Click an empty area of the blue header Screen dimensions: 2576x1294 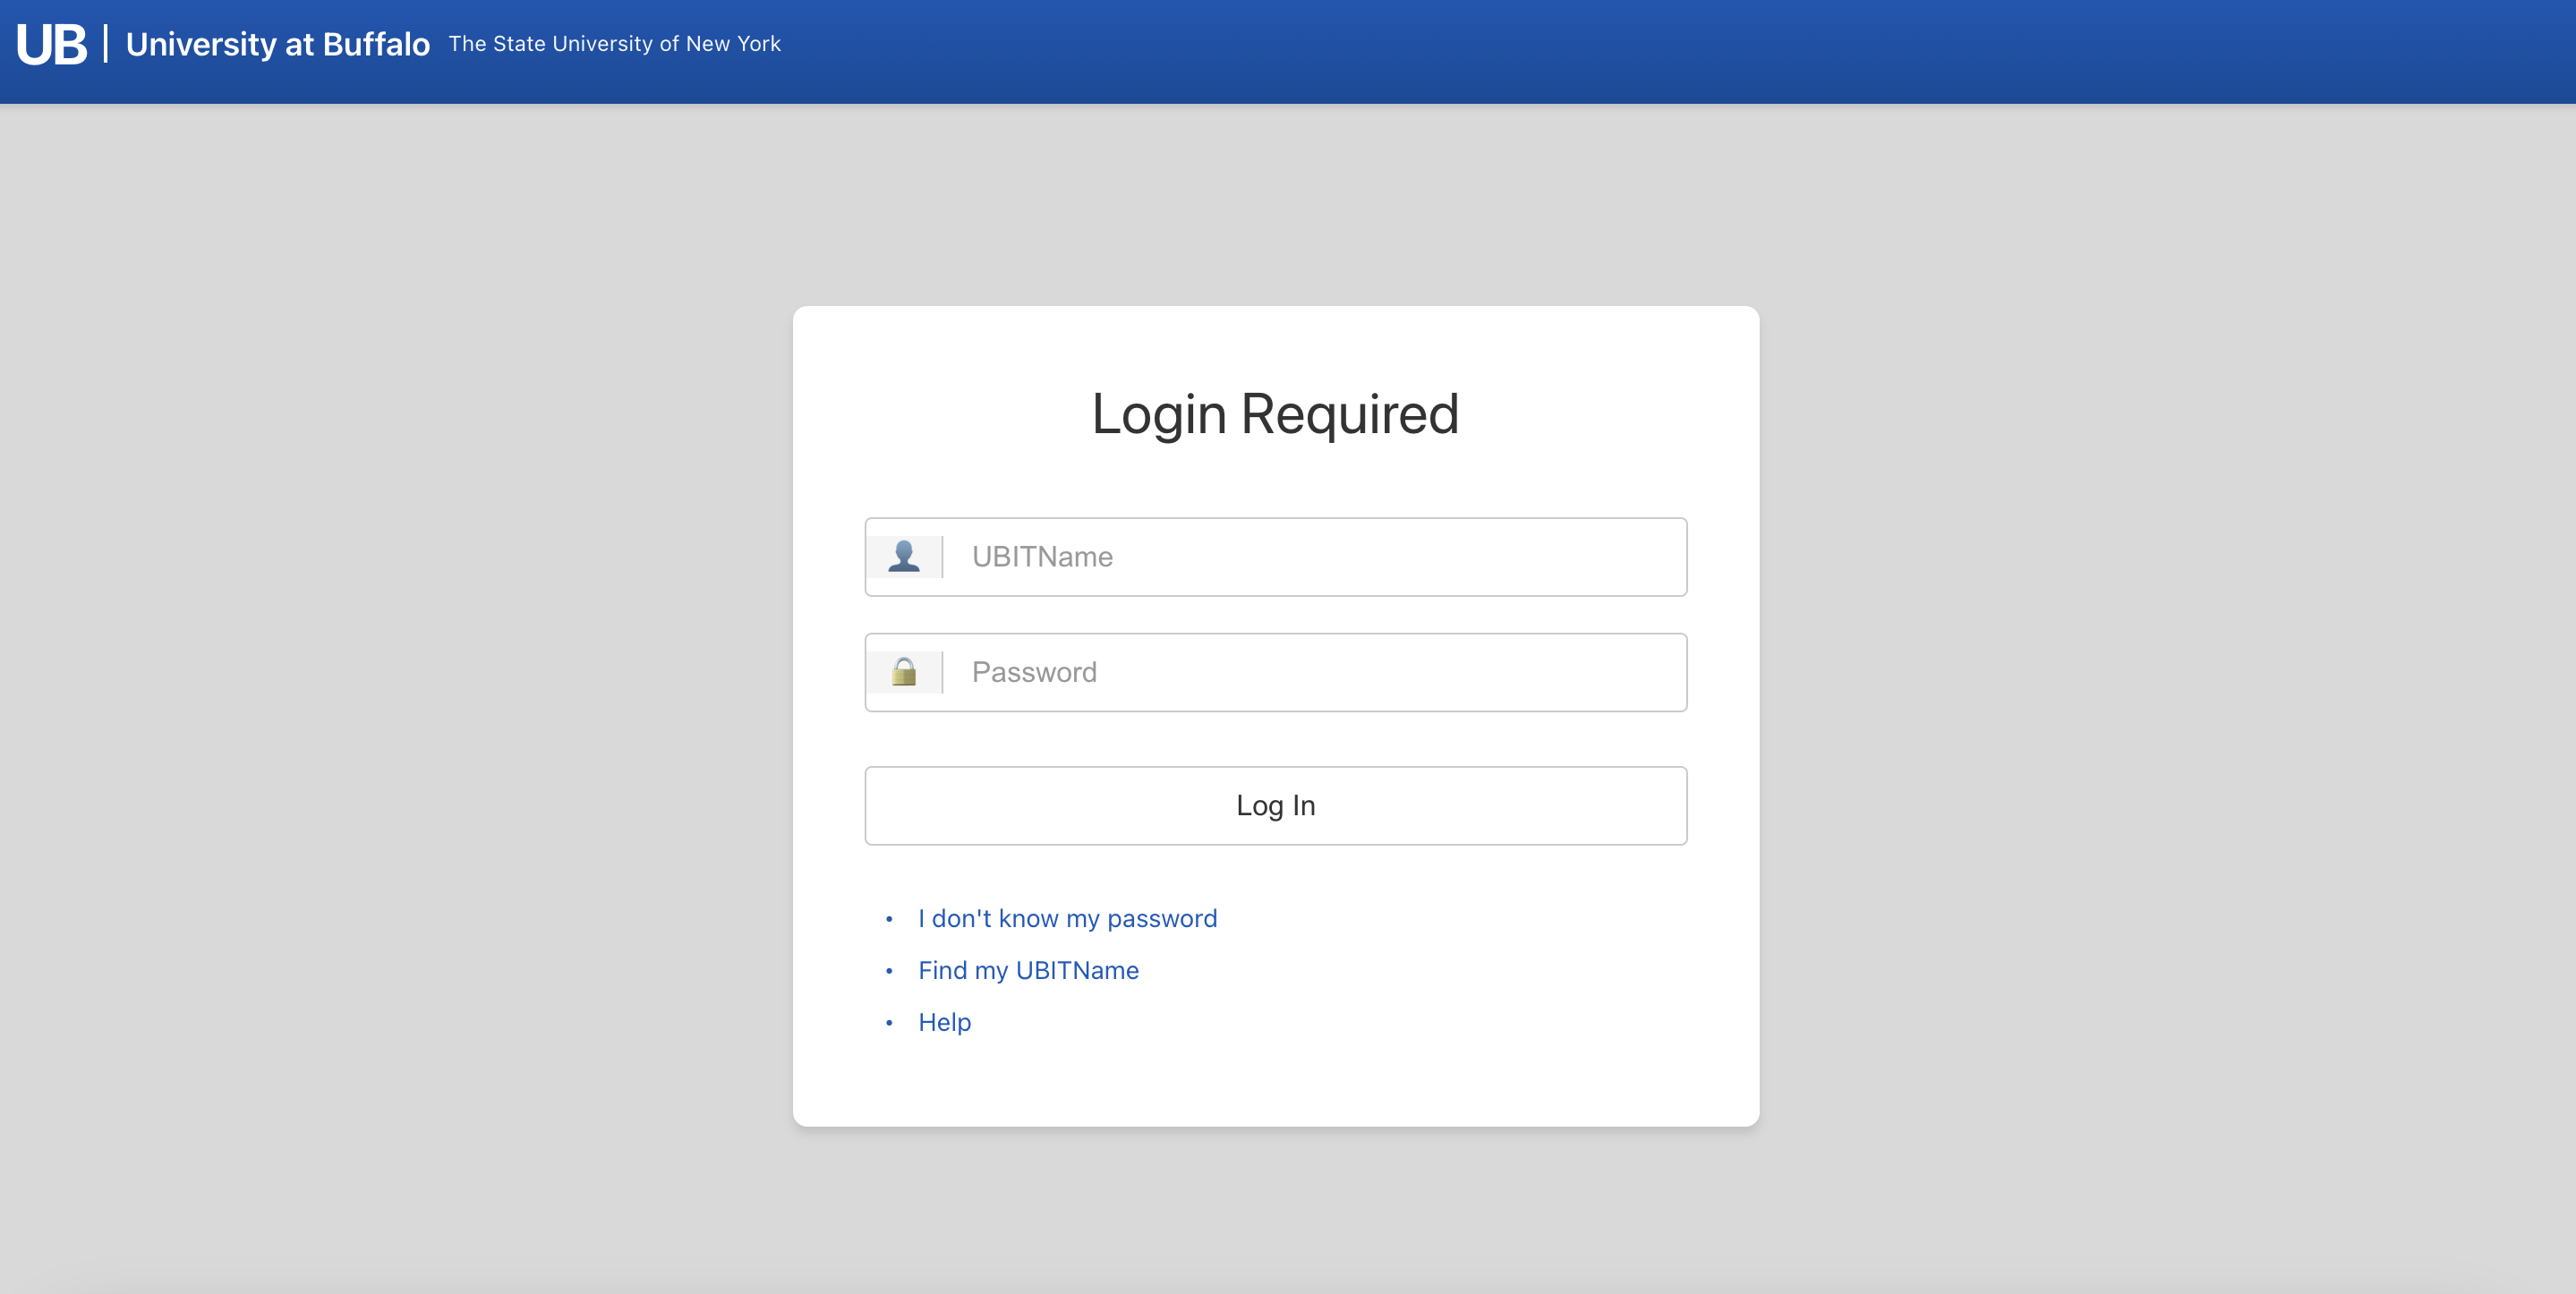coord(1700,50)
